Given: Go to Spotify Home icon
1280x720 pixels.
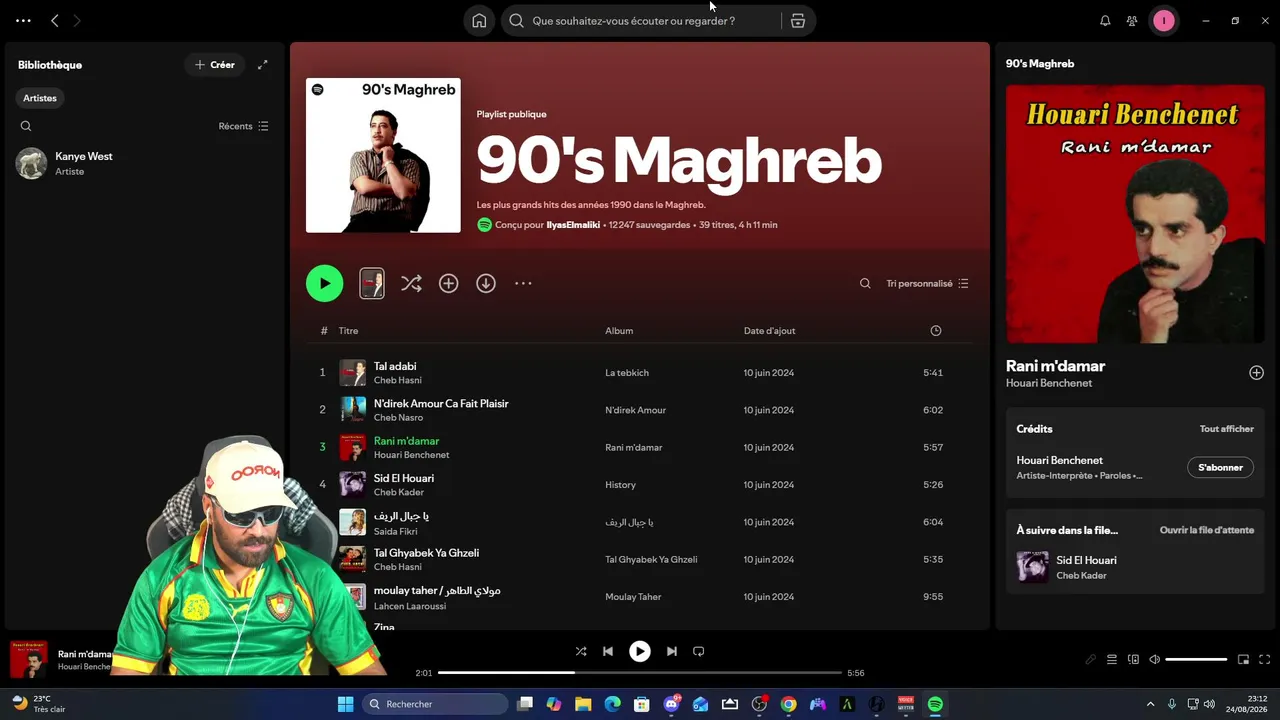Looking at the screenshot, I should pos(479,20).
